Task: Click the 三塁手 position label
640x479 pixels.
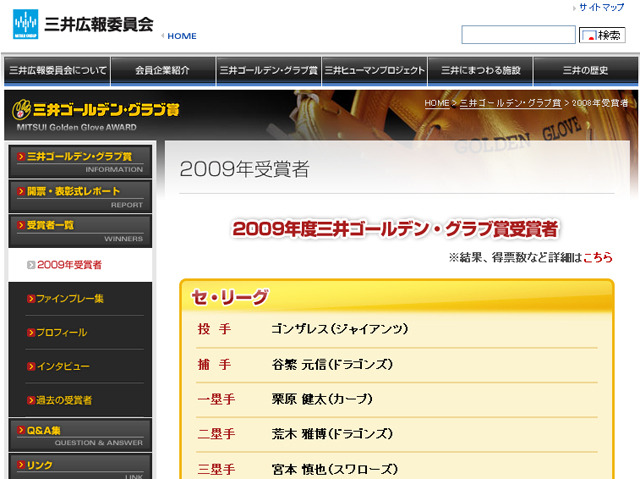Action: click(x=216, y=469)
